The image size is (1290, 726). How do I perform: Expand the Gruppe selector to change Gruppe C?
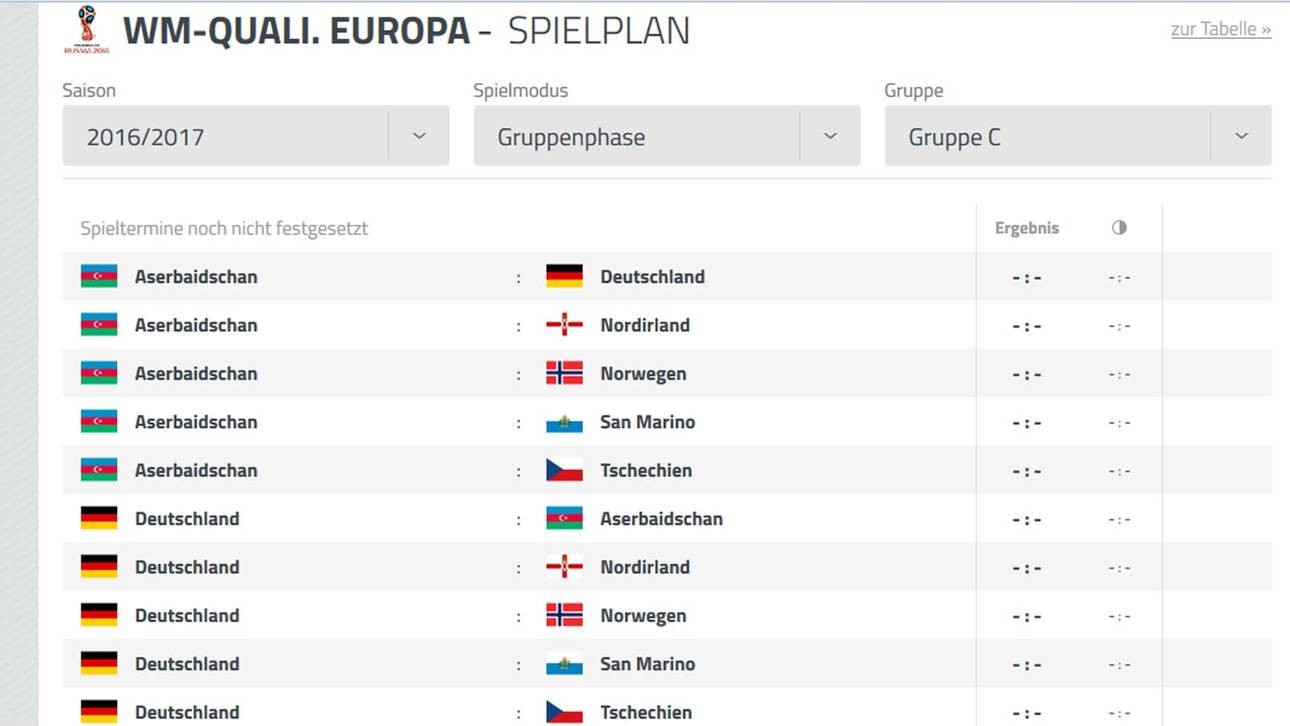coord(1241,135)
